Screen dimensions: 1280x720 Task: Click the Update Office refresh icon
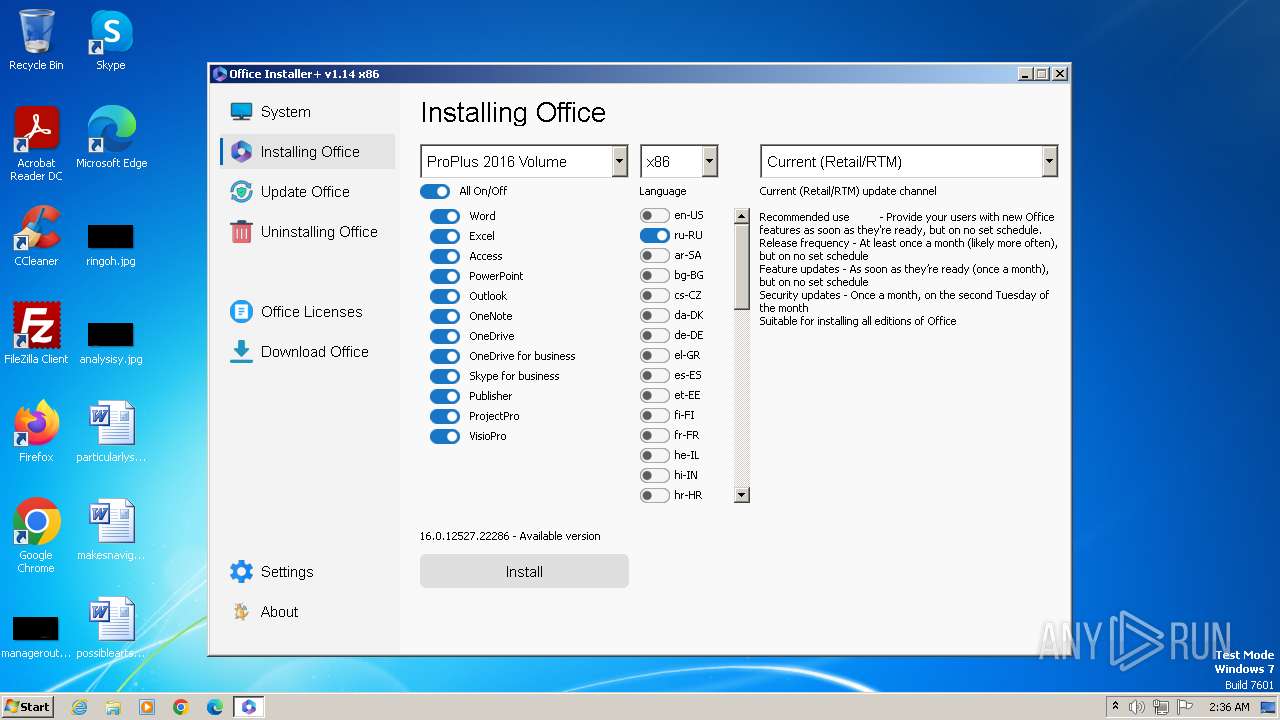click(241, 192)
